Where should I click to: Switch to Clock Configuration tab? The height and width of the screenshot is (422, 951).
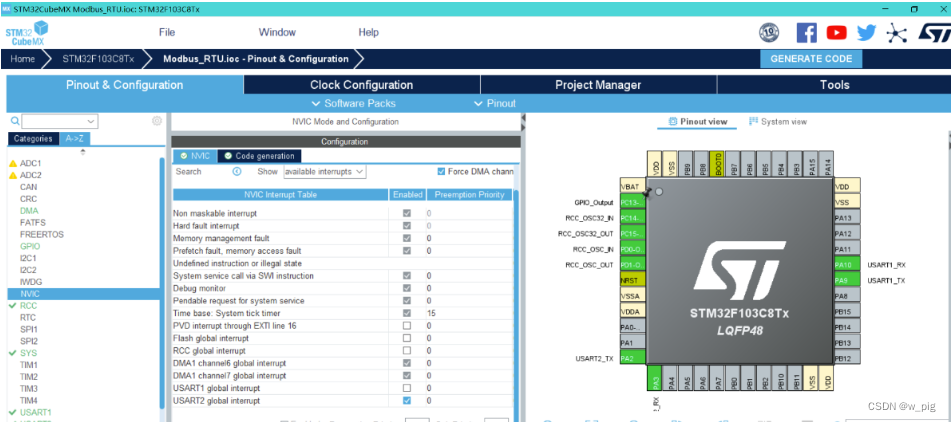(x=361, y=85)
